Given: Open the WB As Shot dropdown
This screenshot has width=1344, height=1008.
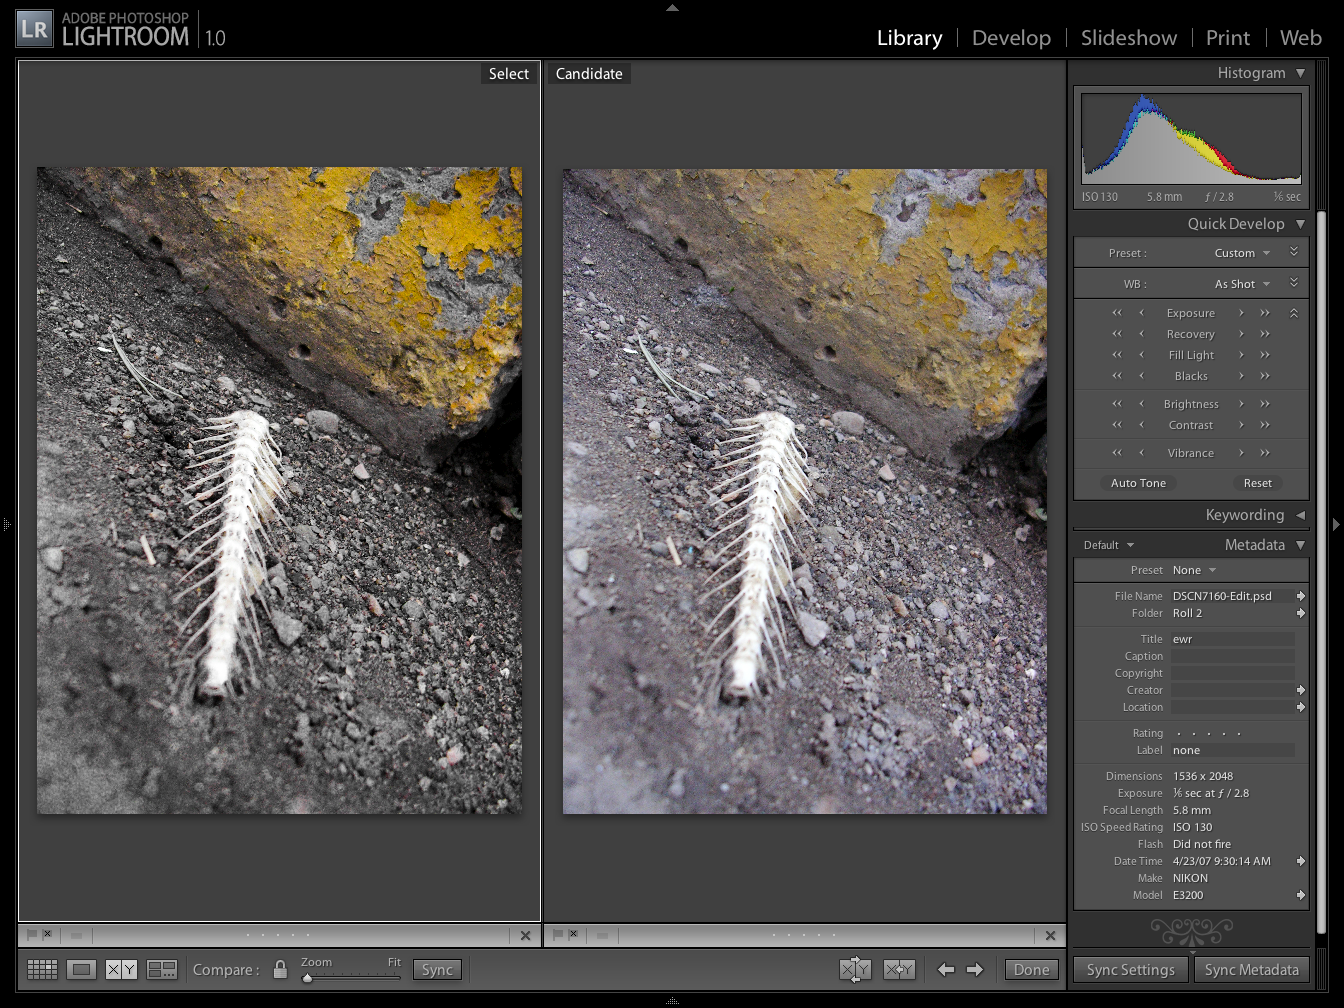Looking at the screenshot, I should pos(1242,284).
